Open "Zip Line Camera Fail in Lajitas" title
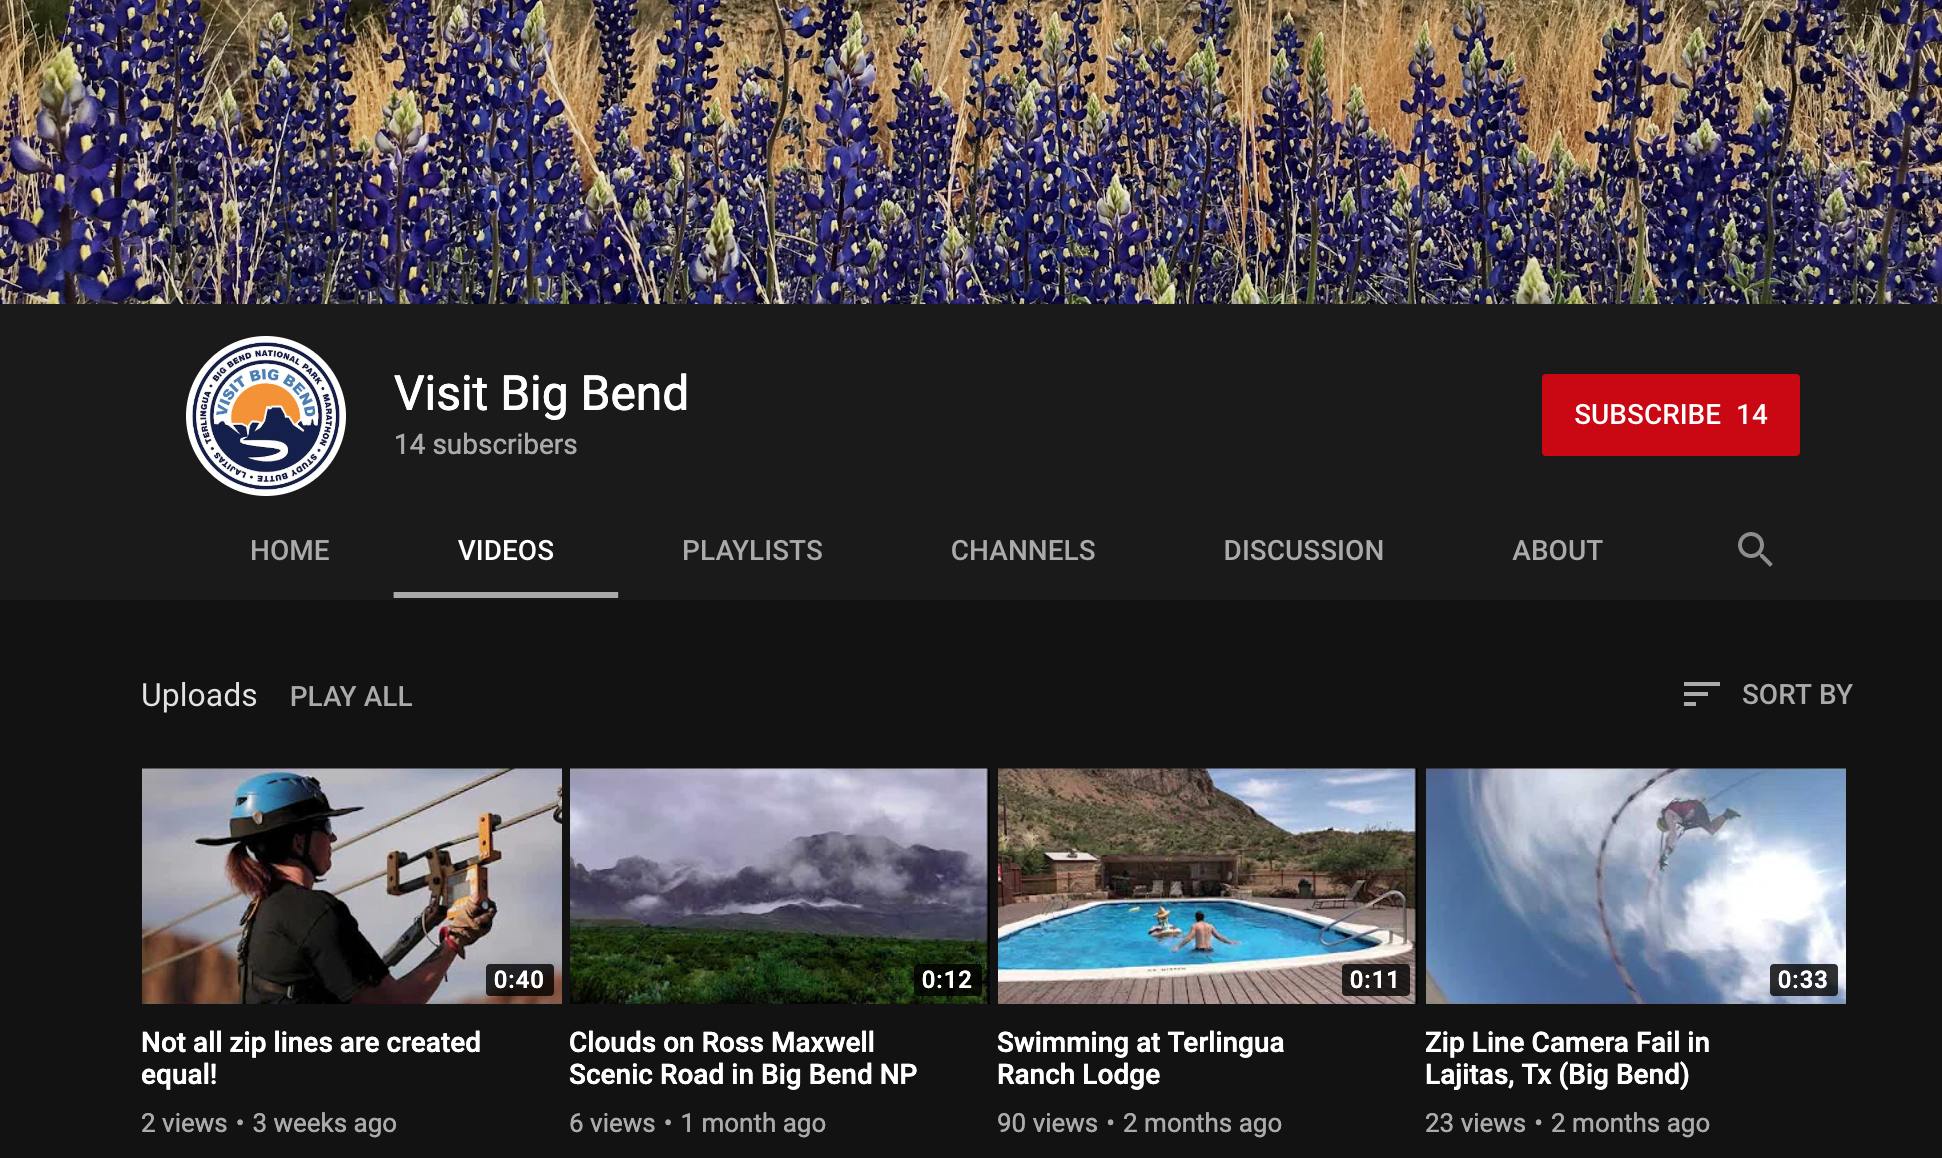This screenshot has width=1942, height=1158. 1567,1058
